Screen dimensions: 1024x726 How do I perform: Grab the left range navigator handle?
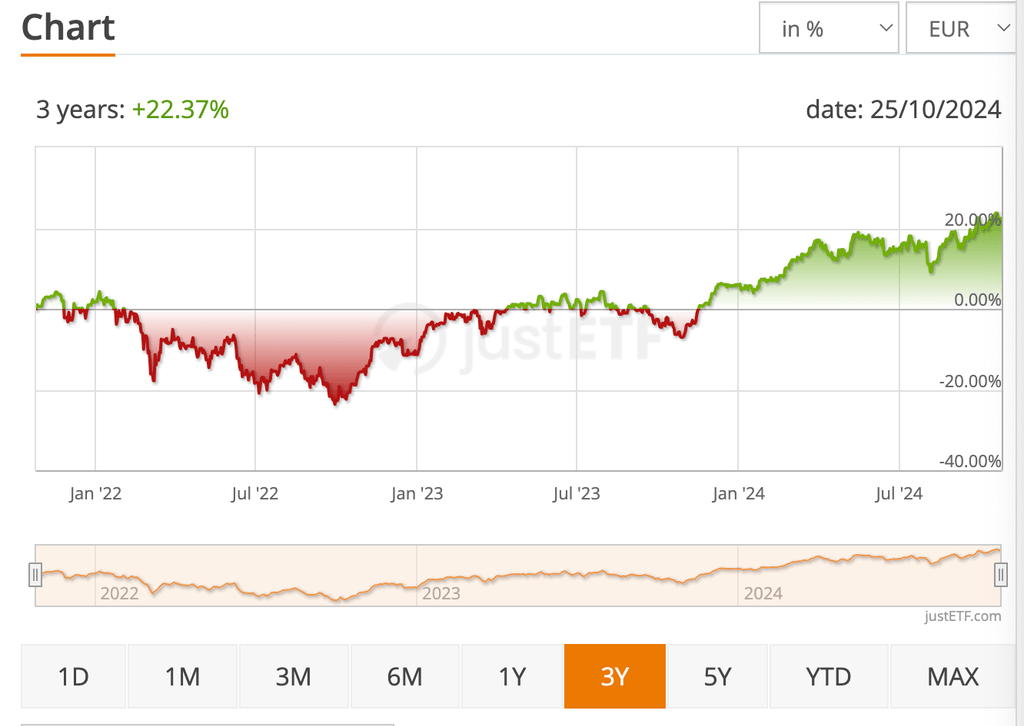pos(35,574)
